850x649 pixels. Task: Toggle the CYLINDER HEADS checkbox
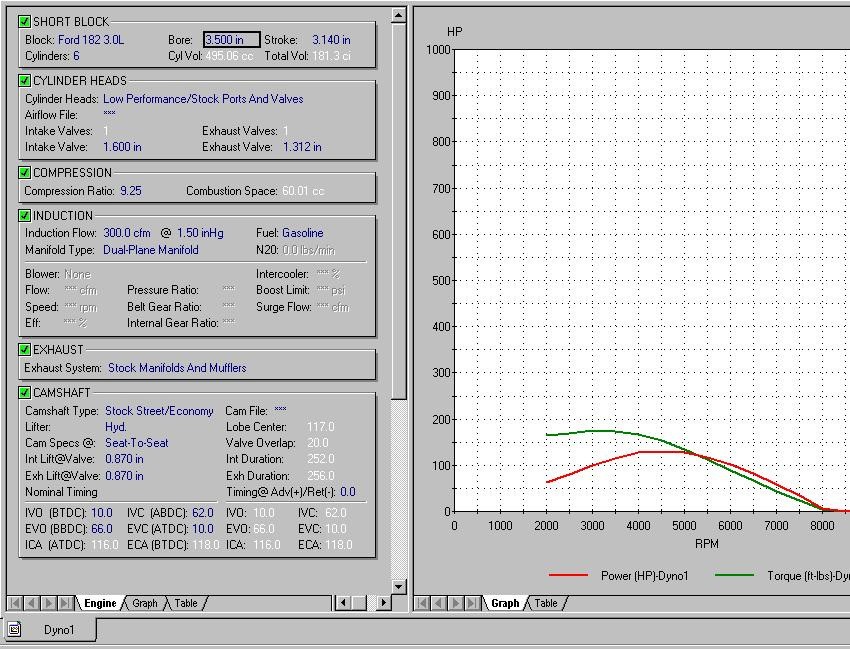coord(24,80)
